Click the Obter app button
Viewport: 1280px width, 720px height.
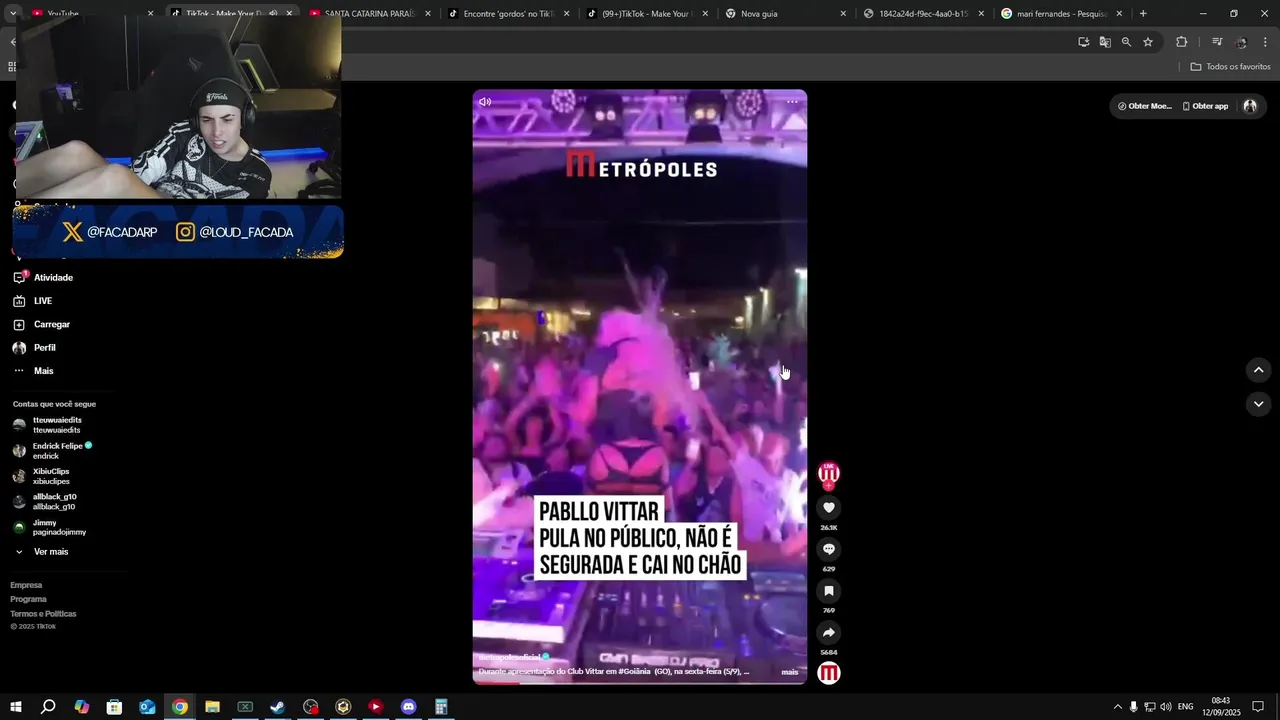(1205, 106)
